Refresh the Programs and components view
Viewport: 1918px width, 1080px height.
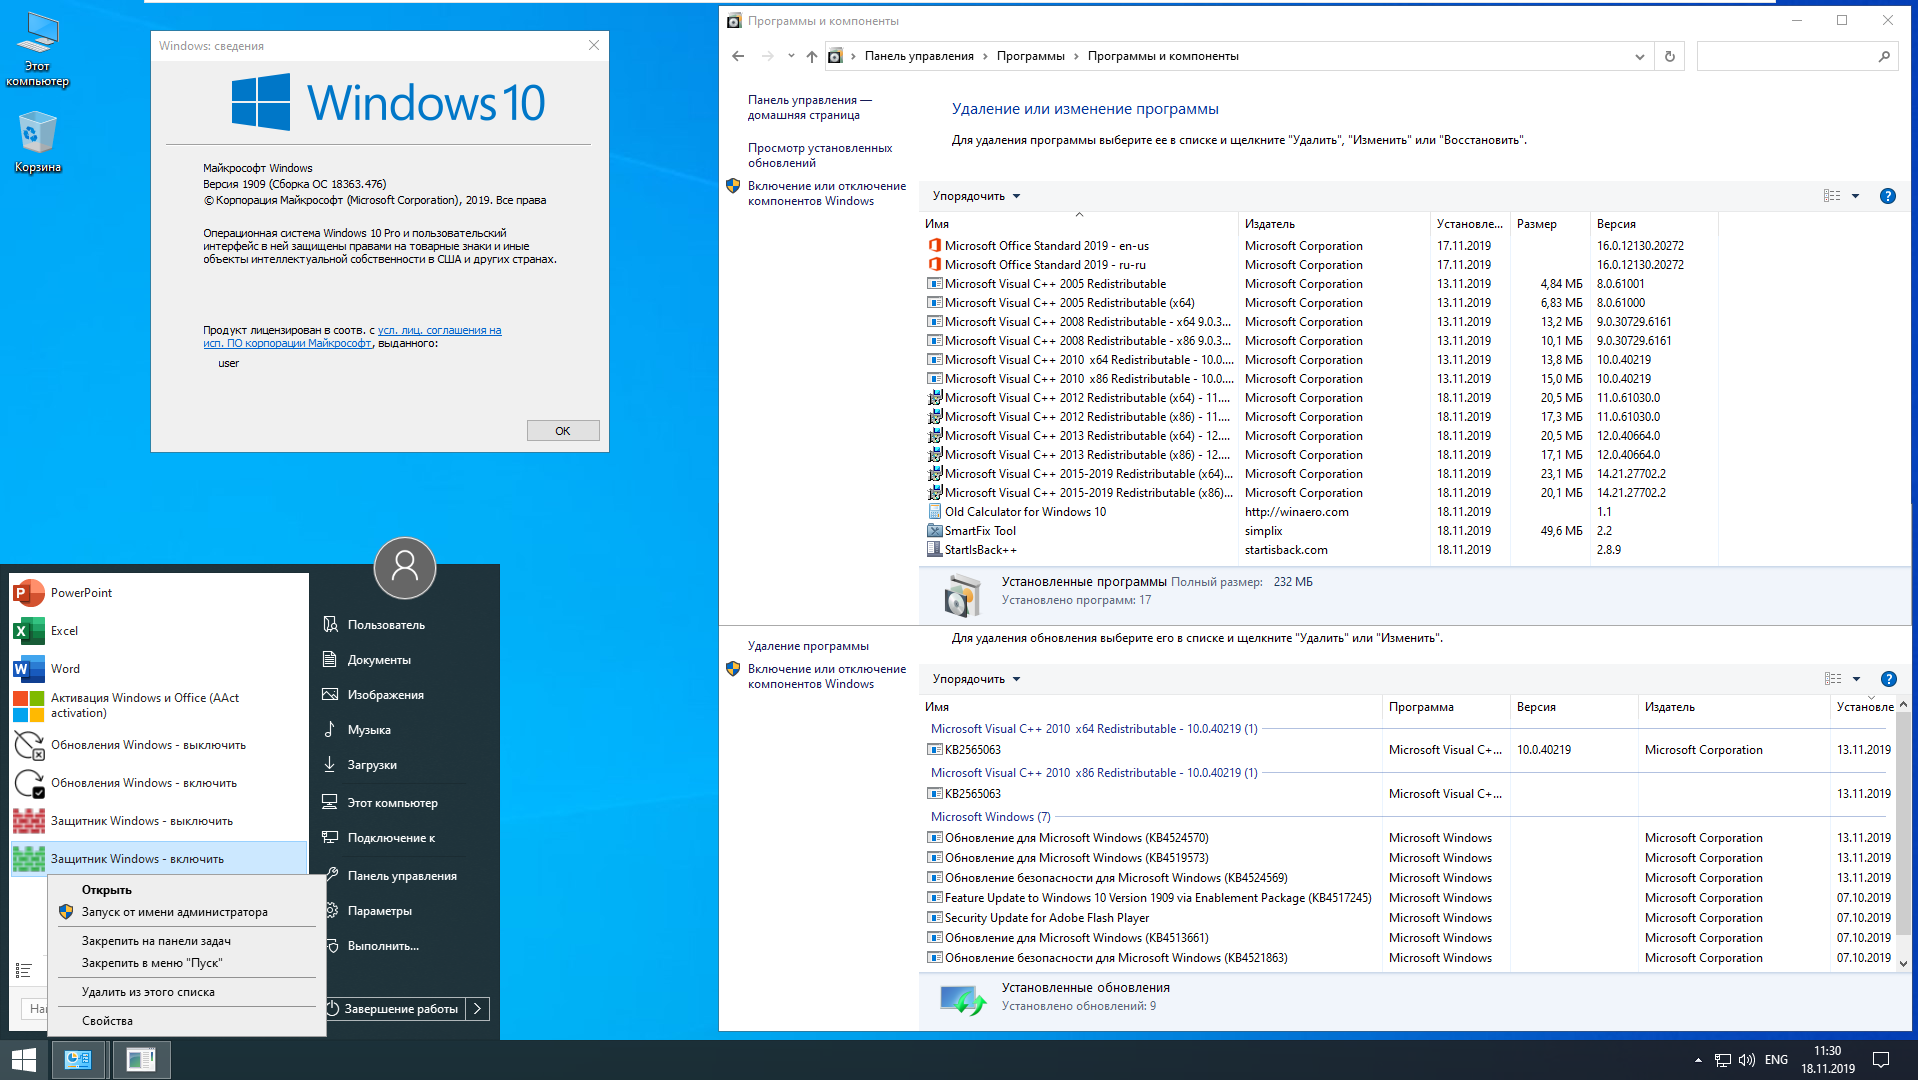pos(1669,56)
